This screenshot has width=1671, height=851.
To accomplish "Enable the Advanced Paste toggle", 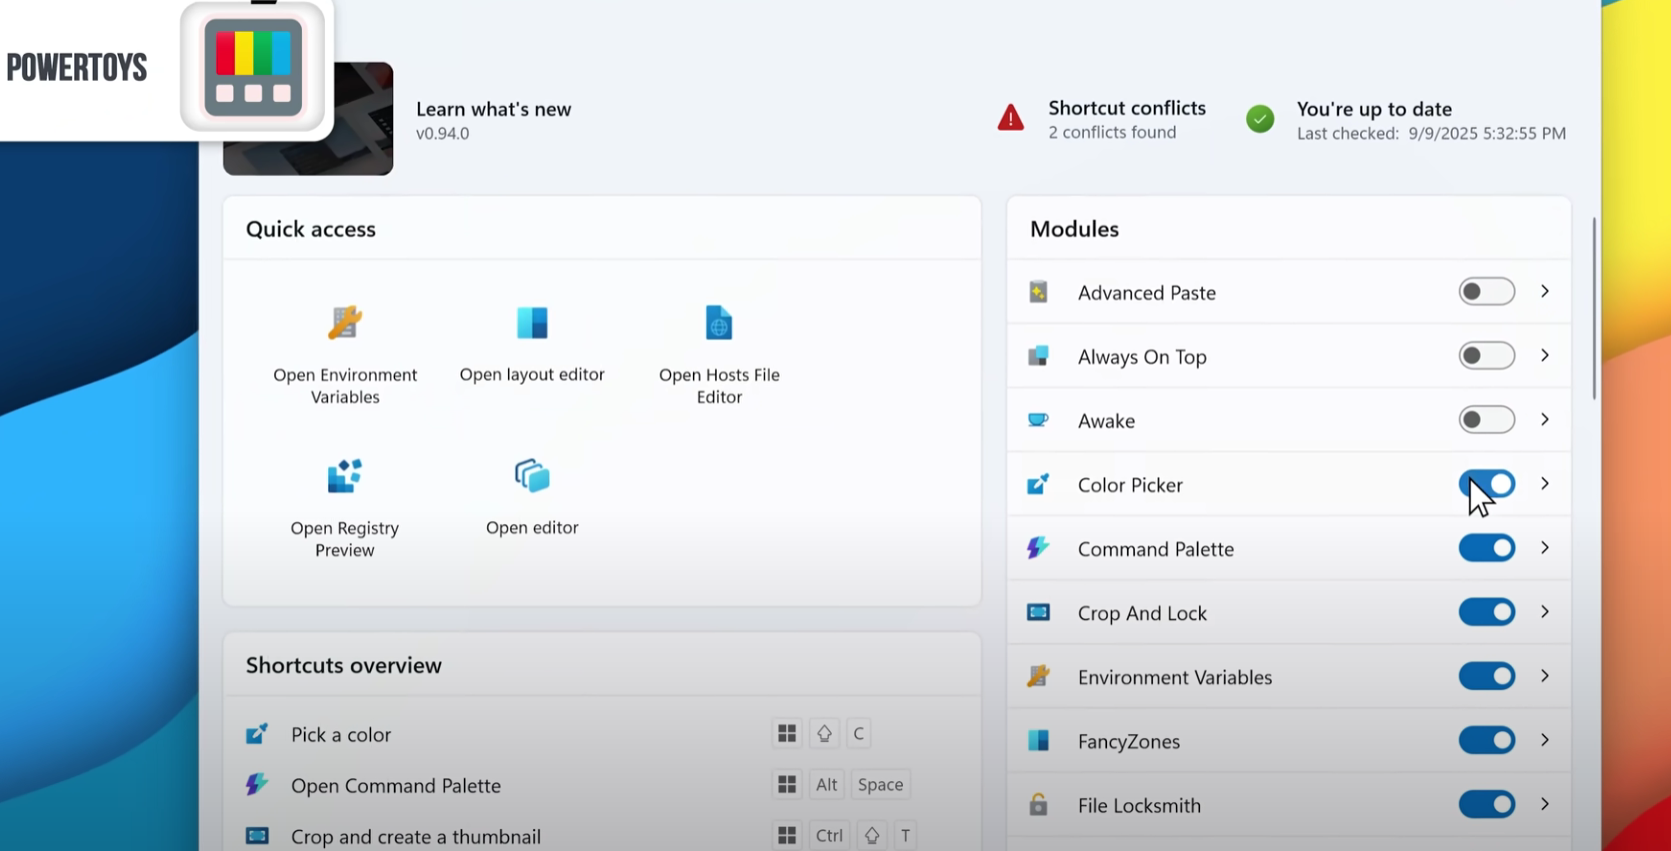I will coord(1486,292).
